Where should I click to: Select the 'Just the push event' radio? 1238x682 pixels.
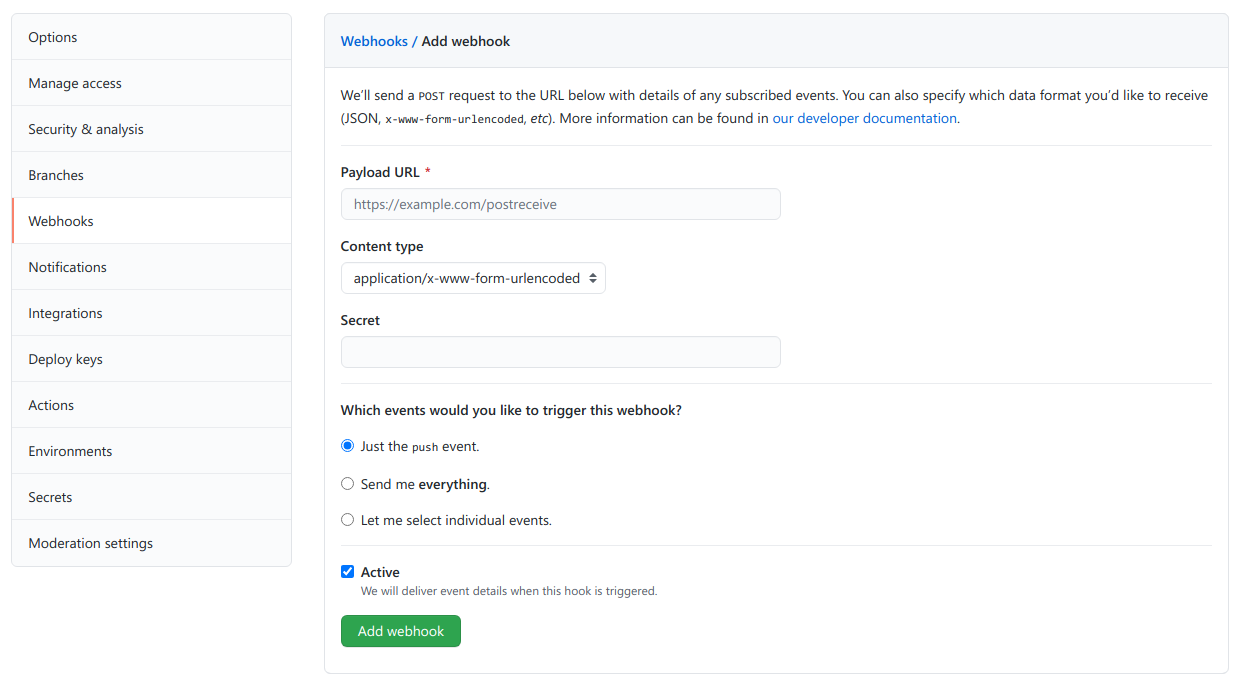click(x=348, y=446)
